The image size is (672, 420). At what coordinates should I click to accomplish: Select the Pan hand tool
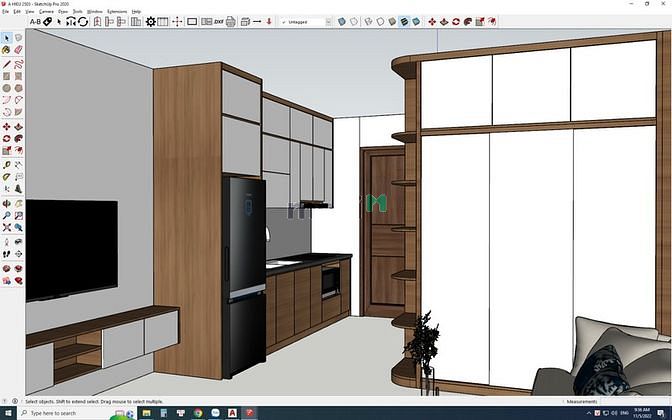pos(18,204)
